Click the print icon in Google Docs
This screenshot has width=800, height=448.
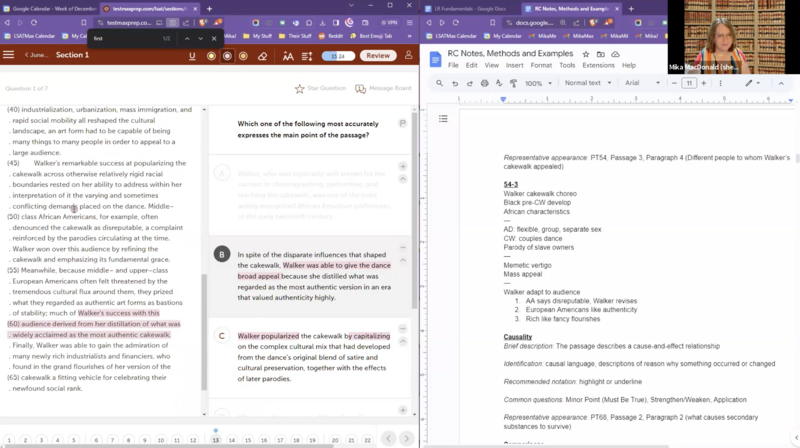coord(484,83)
